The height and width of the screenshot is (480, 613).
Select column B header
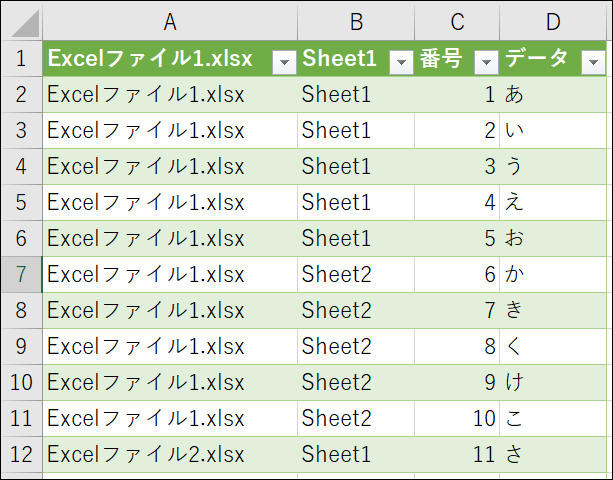pos(356,21)
